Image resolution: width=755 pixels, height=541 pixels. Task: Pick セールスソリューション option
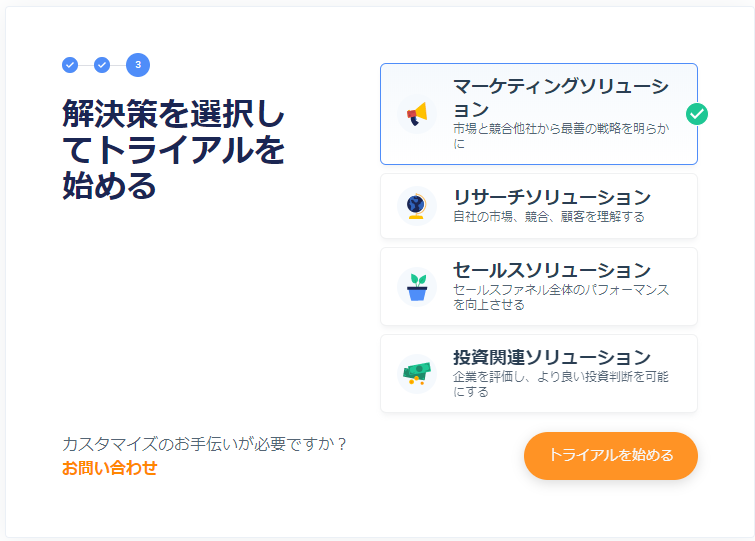pos(551,270)
